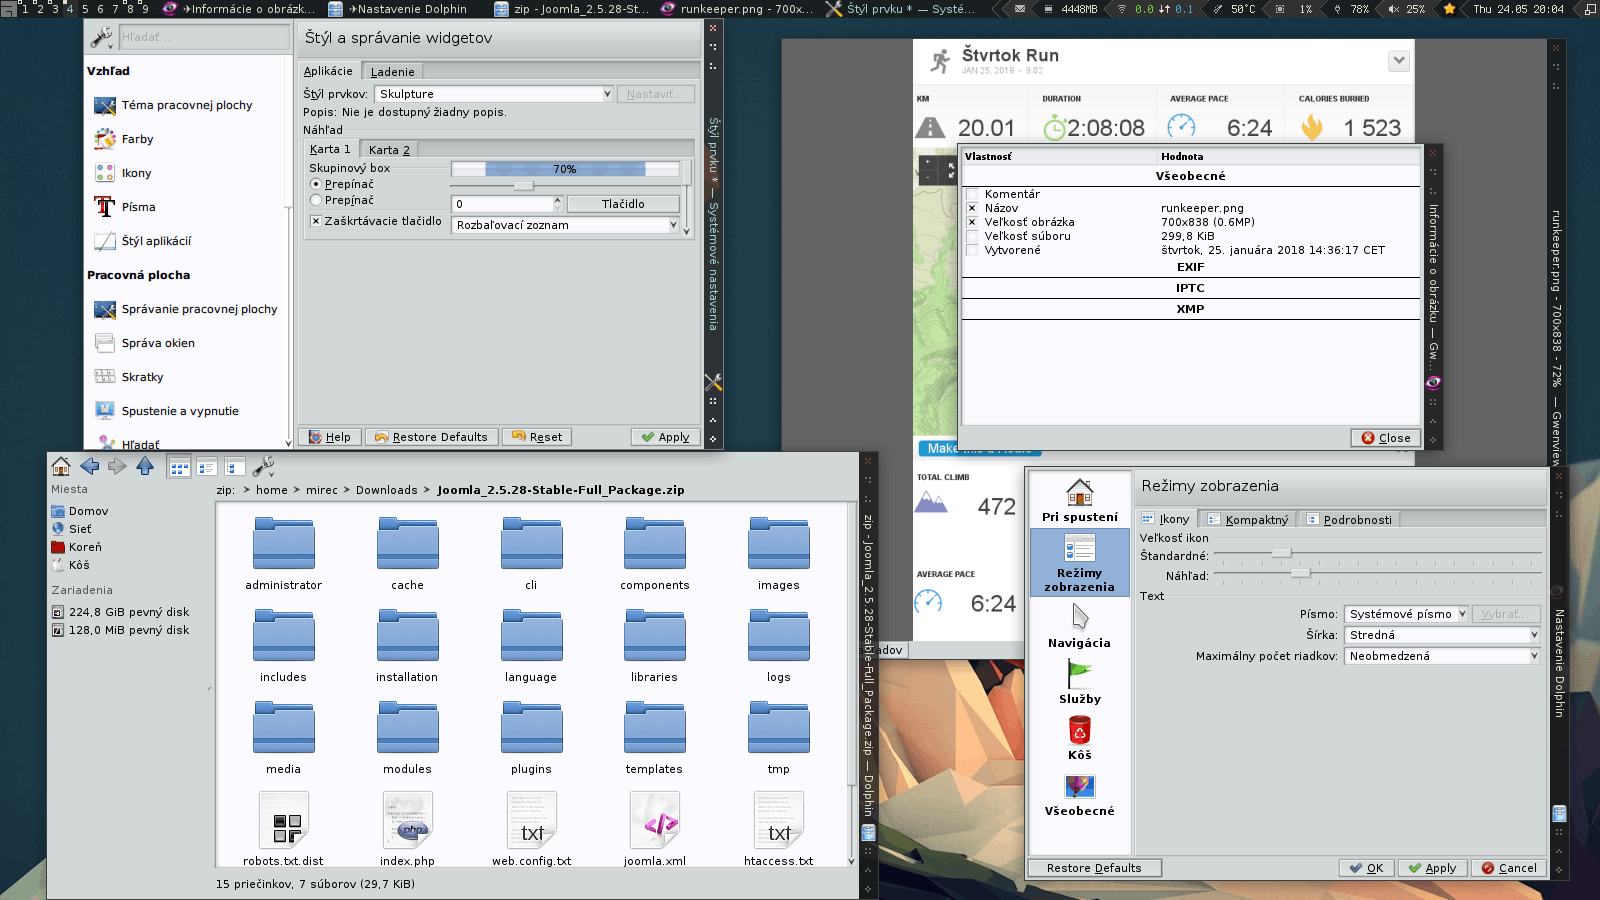Toggle the Zaškrtávacie tlačidlo checkbox
The height and width of the screenshot is (900, 1600).
coord(316,221)
